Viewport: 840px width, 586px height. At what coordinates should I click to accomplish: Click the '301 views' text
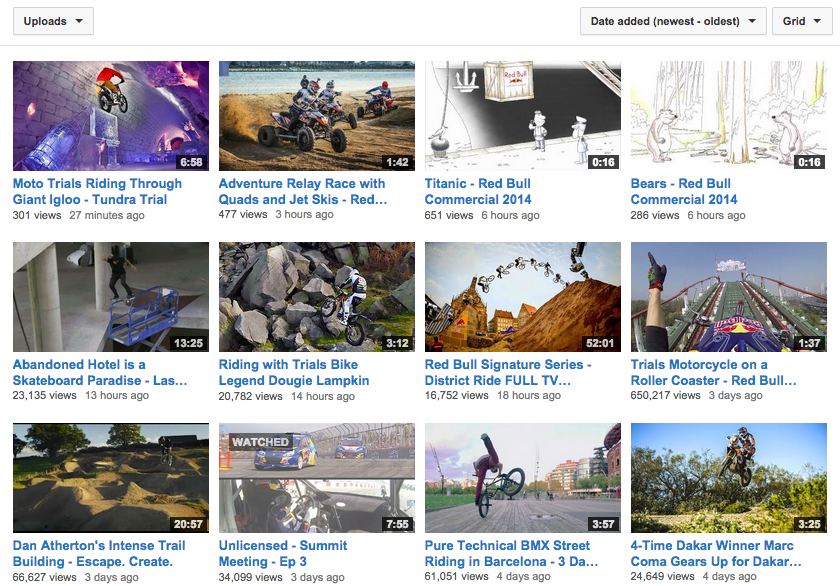point(37,215)
